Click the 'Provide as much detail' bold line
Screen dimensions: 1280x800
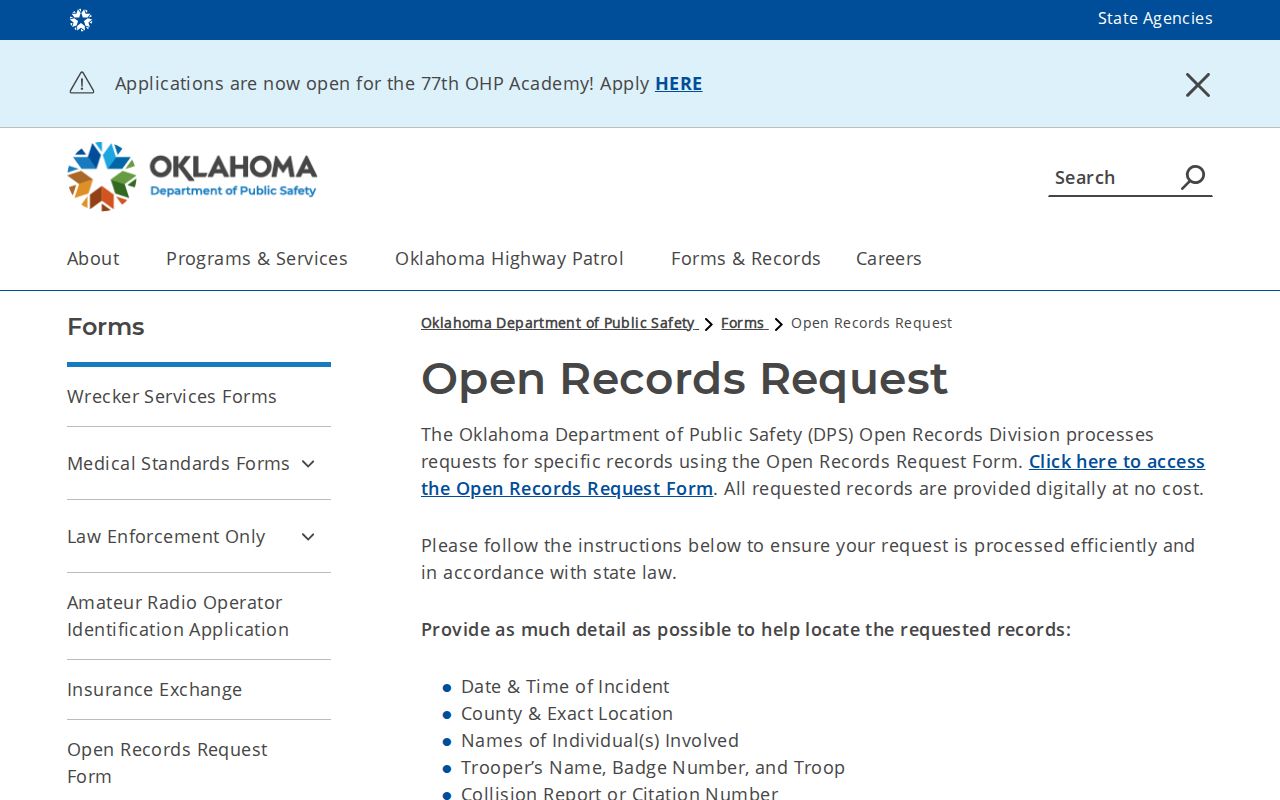[746, 629]
